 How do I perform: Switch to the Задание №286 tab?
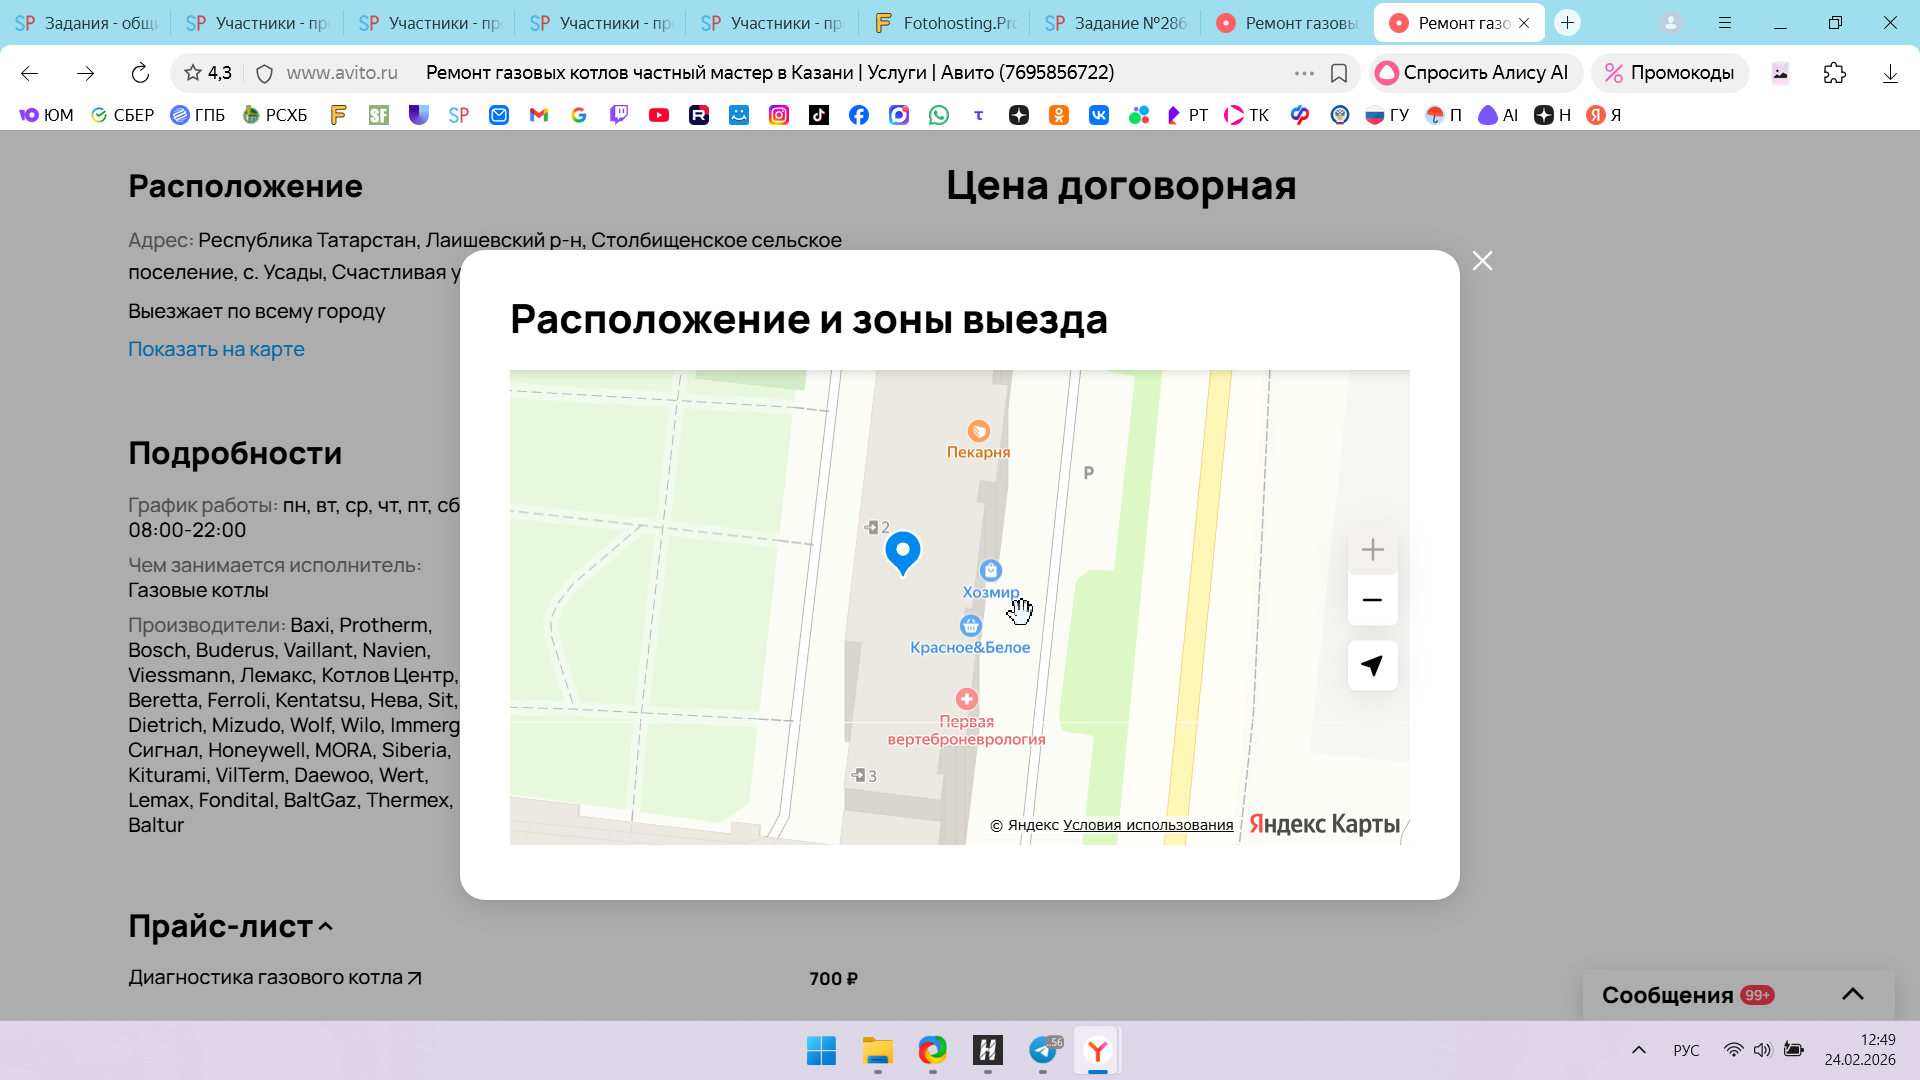coord(1116,23)
